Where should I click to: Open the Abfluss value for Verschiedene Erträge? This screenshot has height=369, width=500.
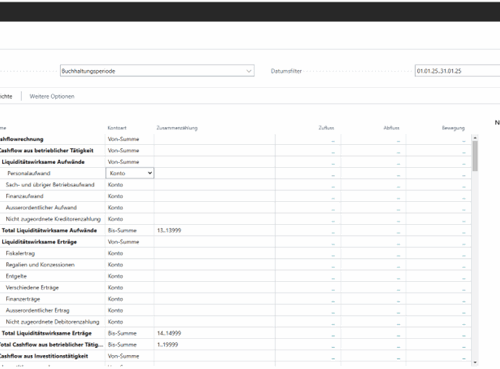398,289
